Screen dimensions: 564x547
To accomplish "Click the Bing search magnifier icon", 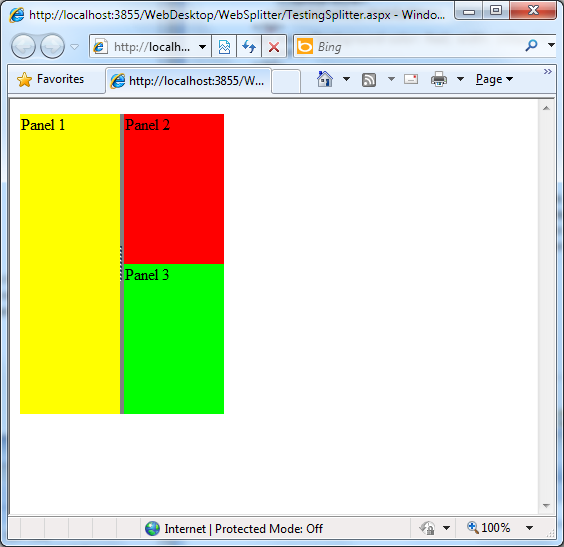I will (531, 45).
